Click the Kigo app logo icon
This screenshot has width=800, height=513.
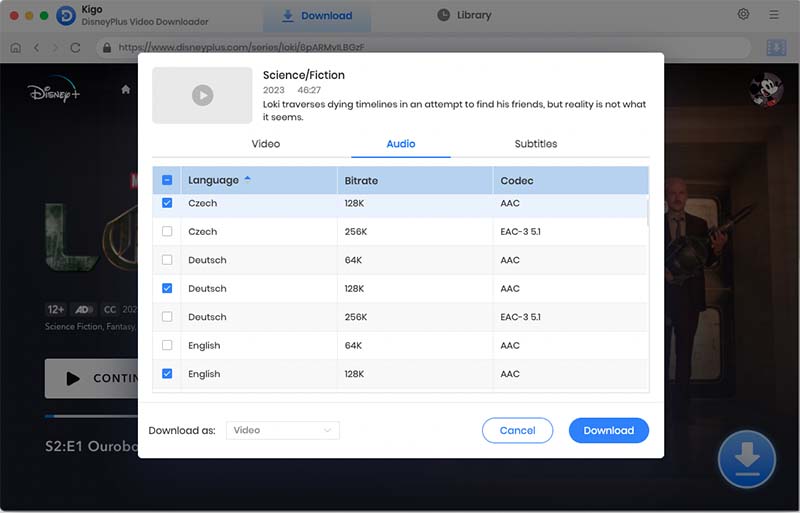pos(66,15)
